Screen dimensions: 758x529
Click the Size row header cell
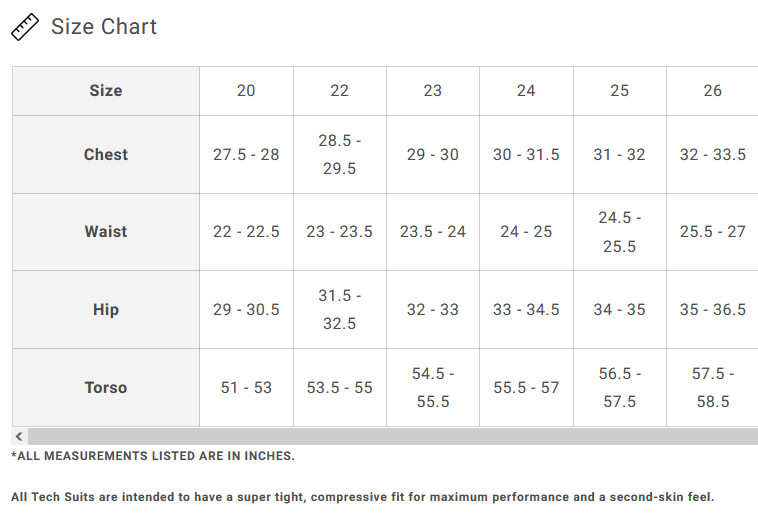coord(106,91)
